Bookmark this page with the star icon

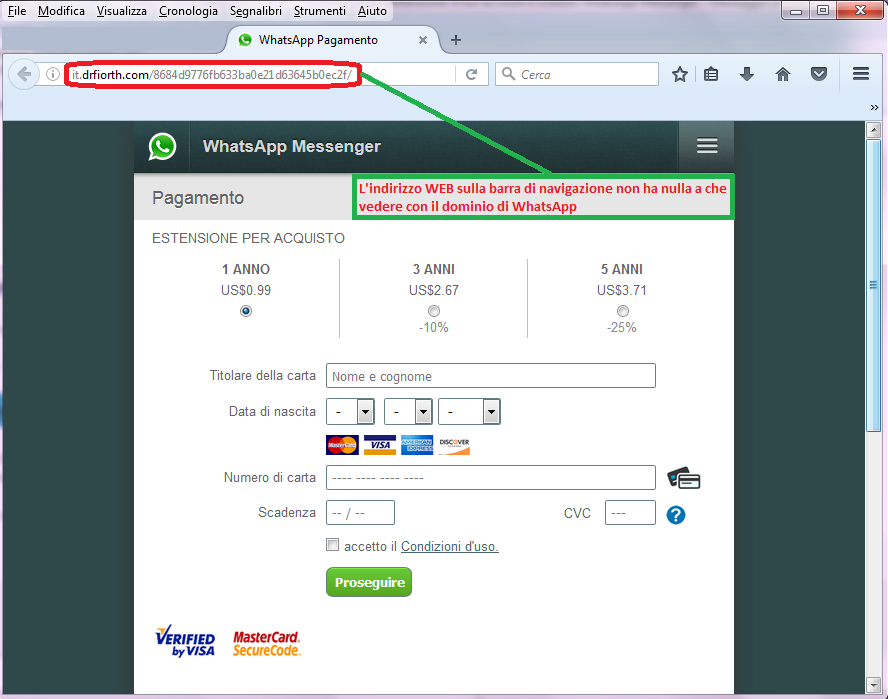[680, 74]
